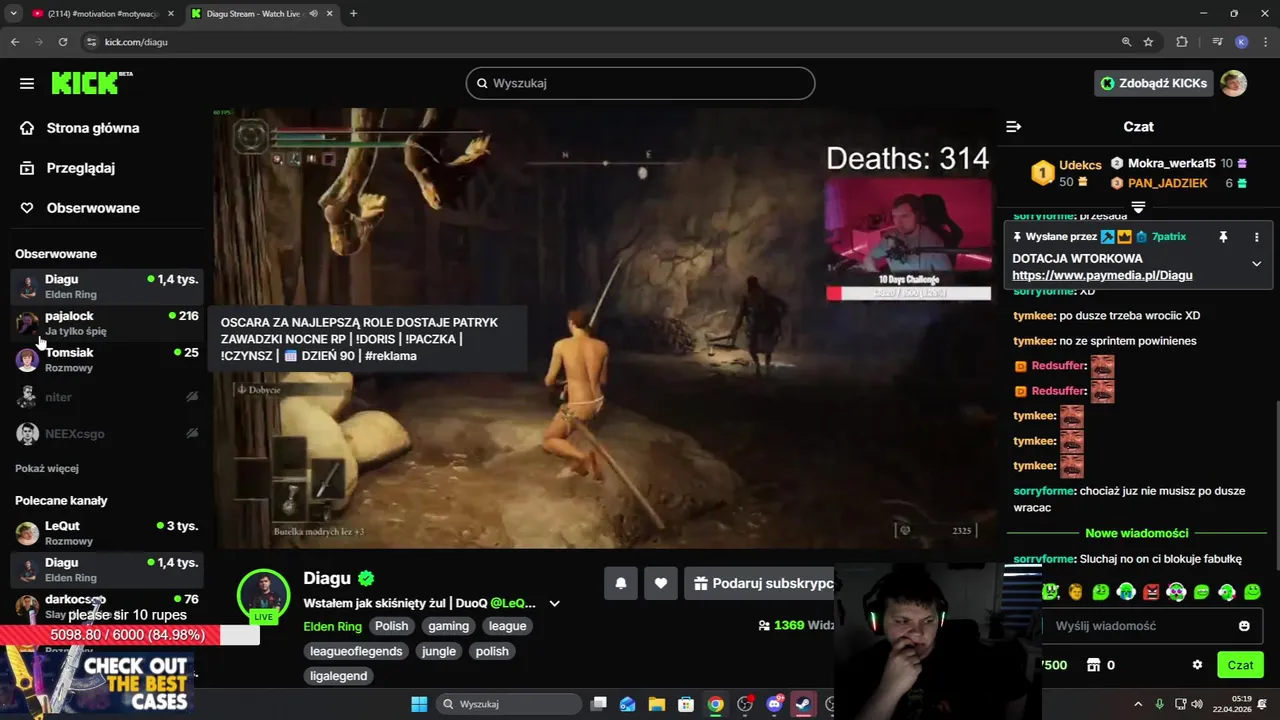Click the emoji picker in message box
The width and height of the screenshot is (1280, 720).
point(1244,626)
